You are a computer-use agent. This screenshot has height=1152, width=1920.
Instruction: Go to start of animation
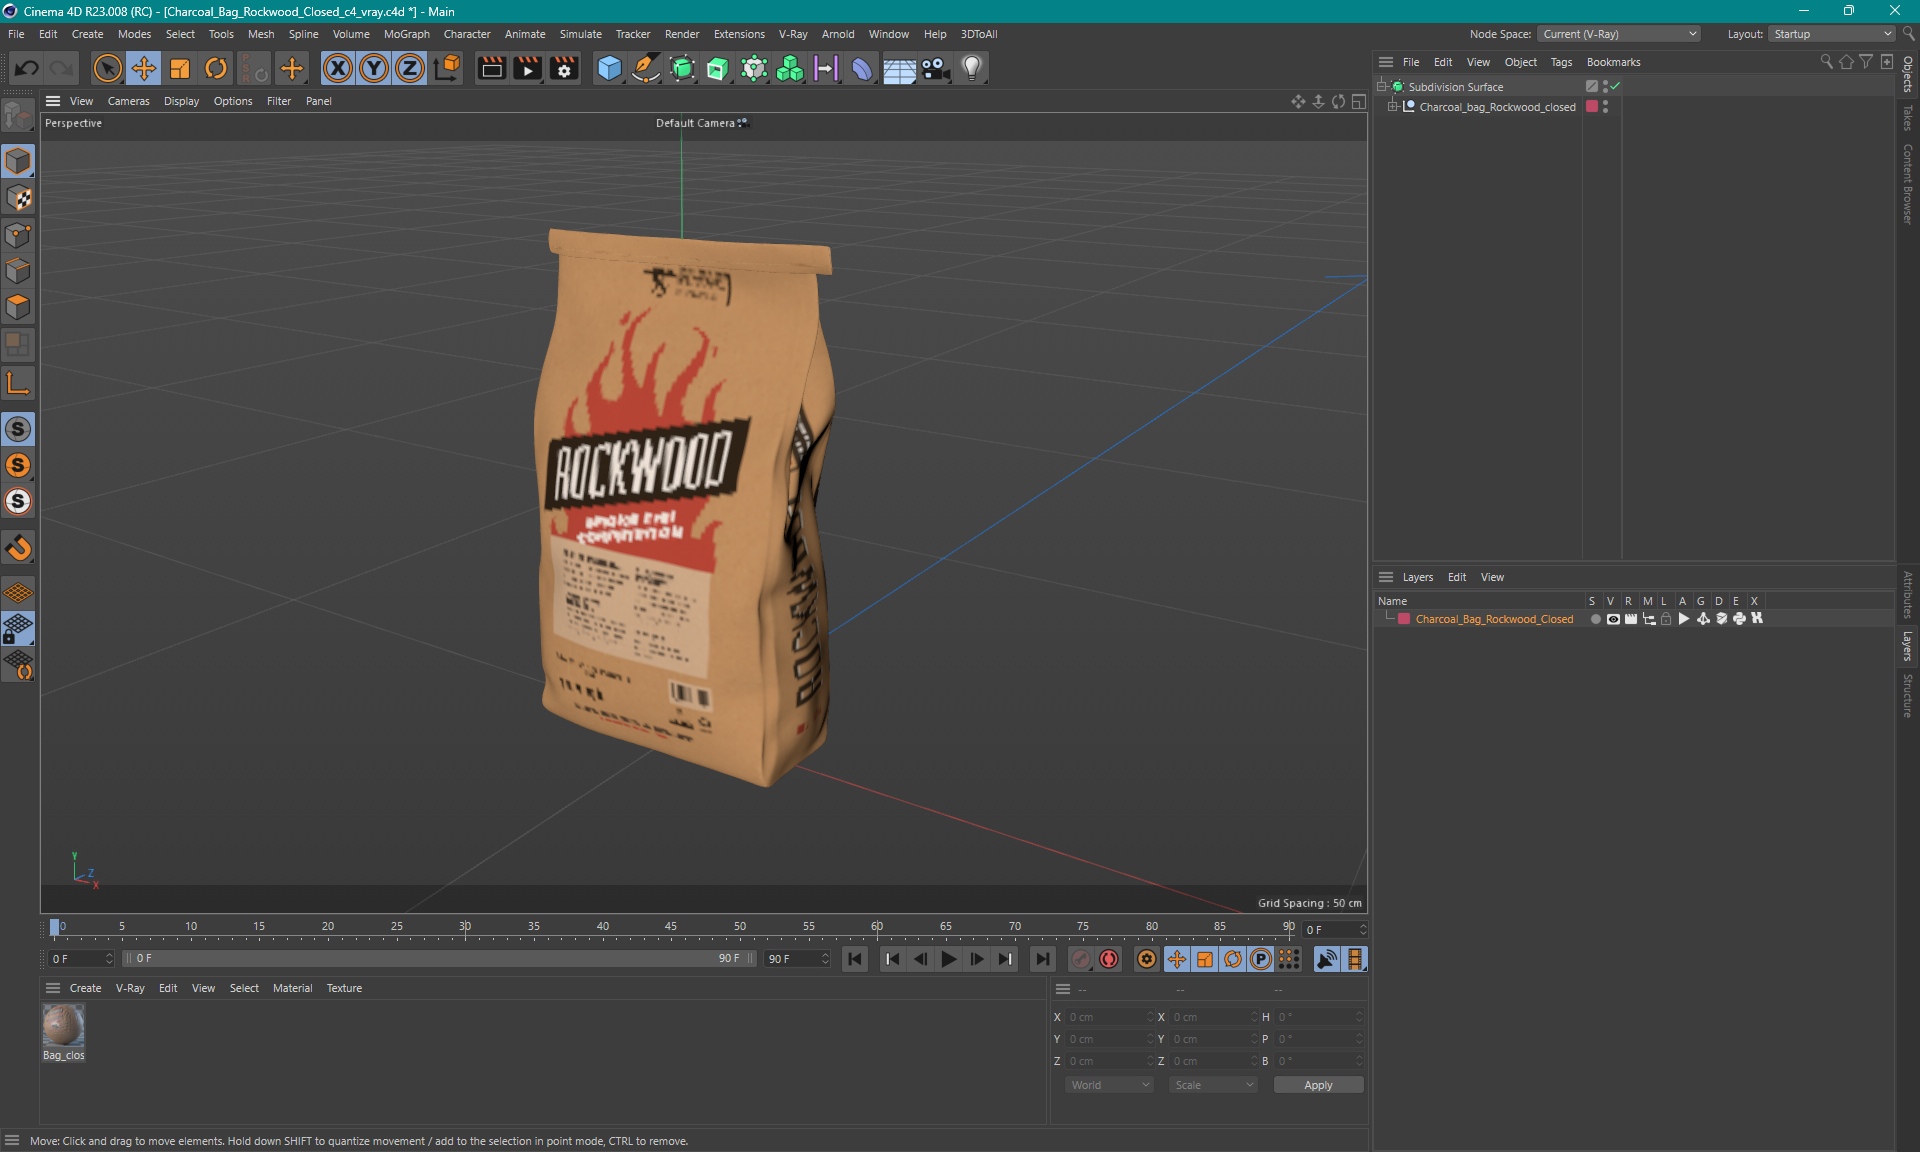tap(855, 959)
